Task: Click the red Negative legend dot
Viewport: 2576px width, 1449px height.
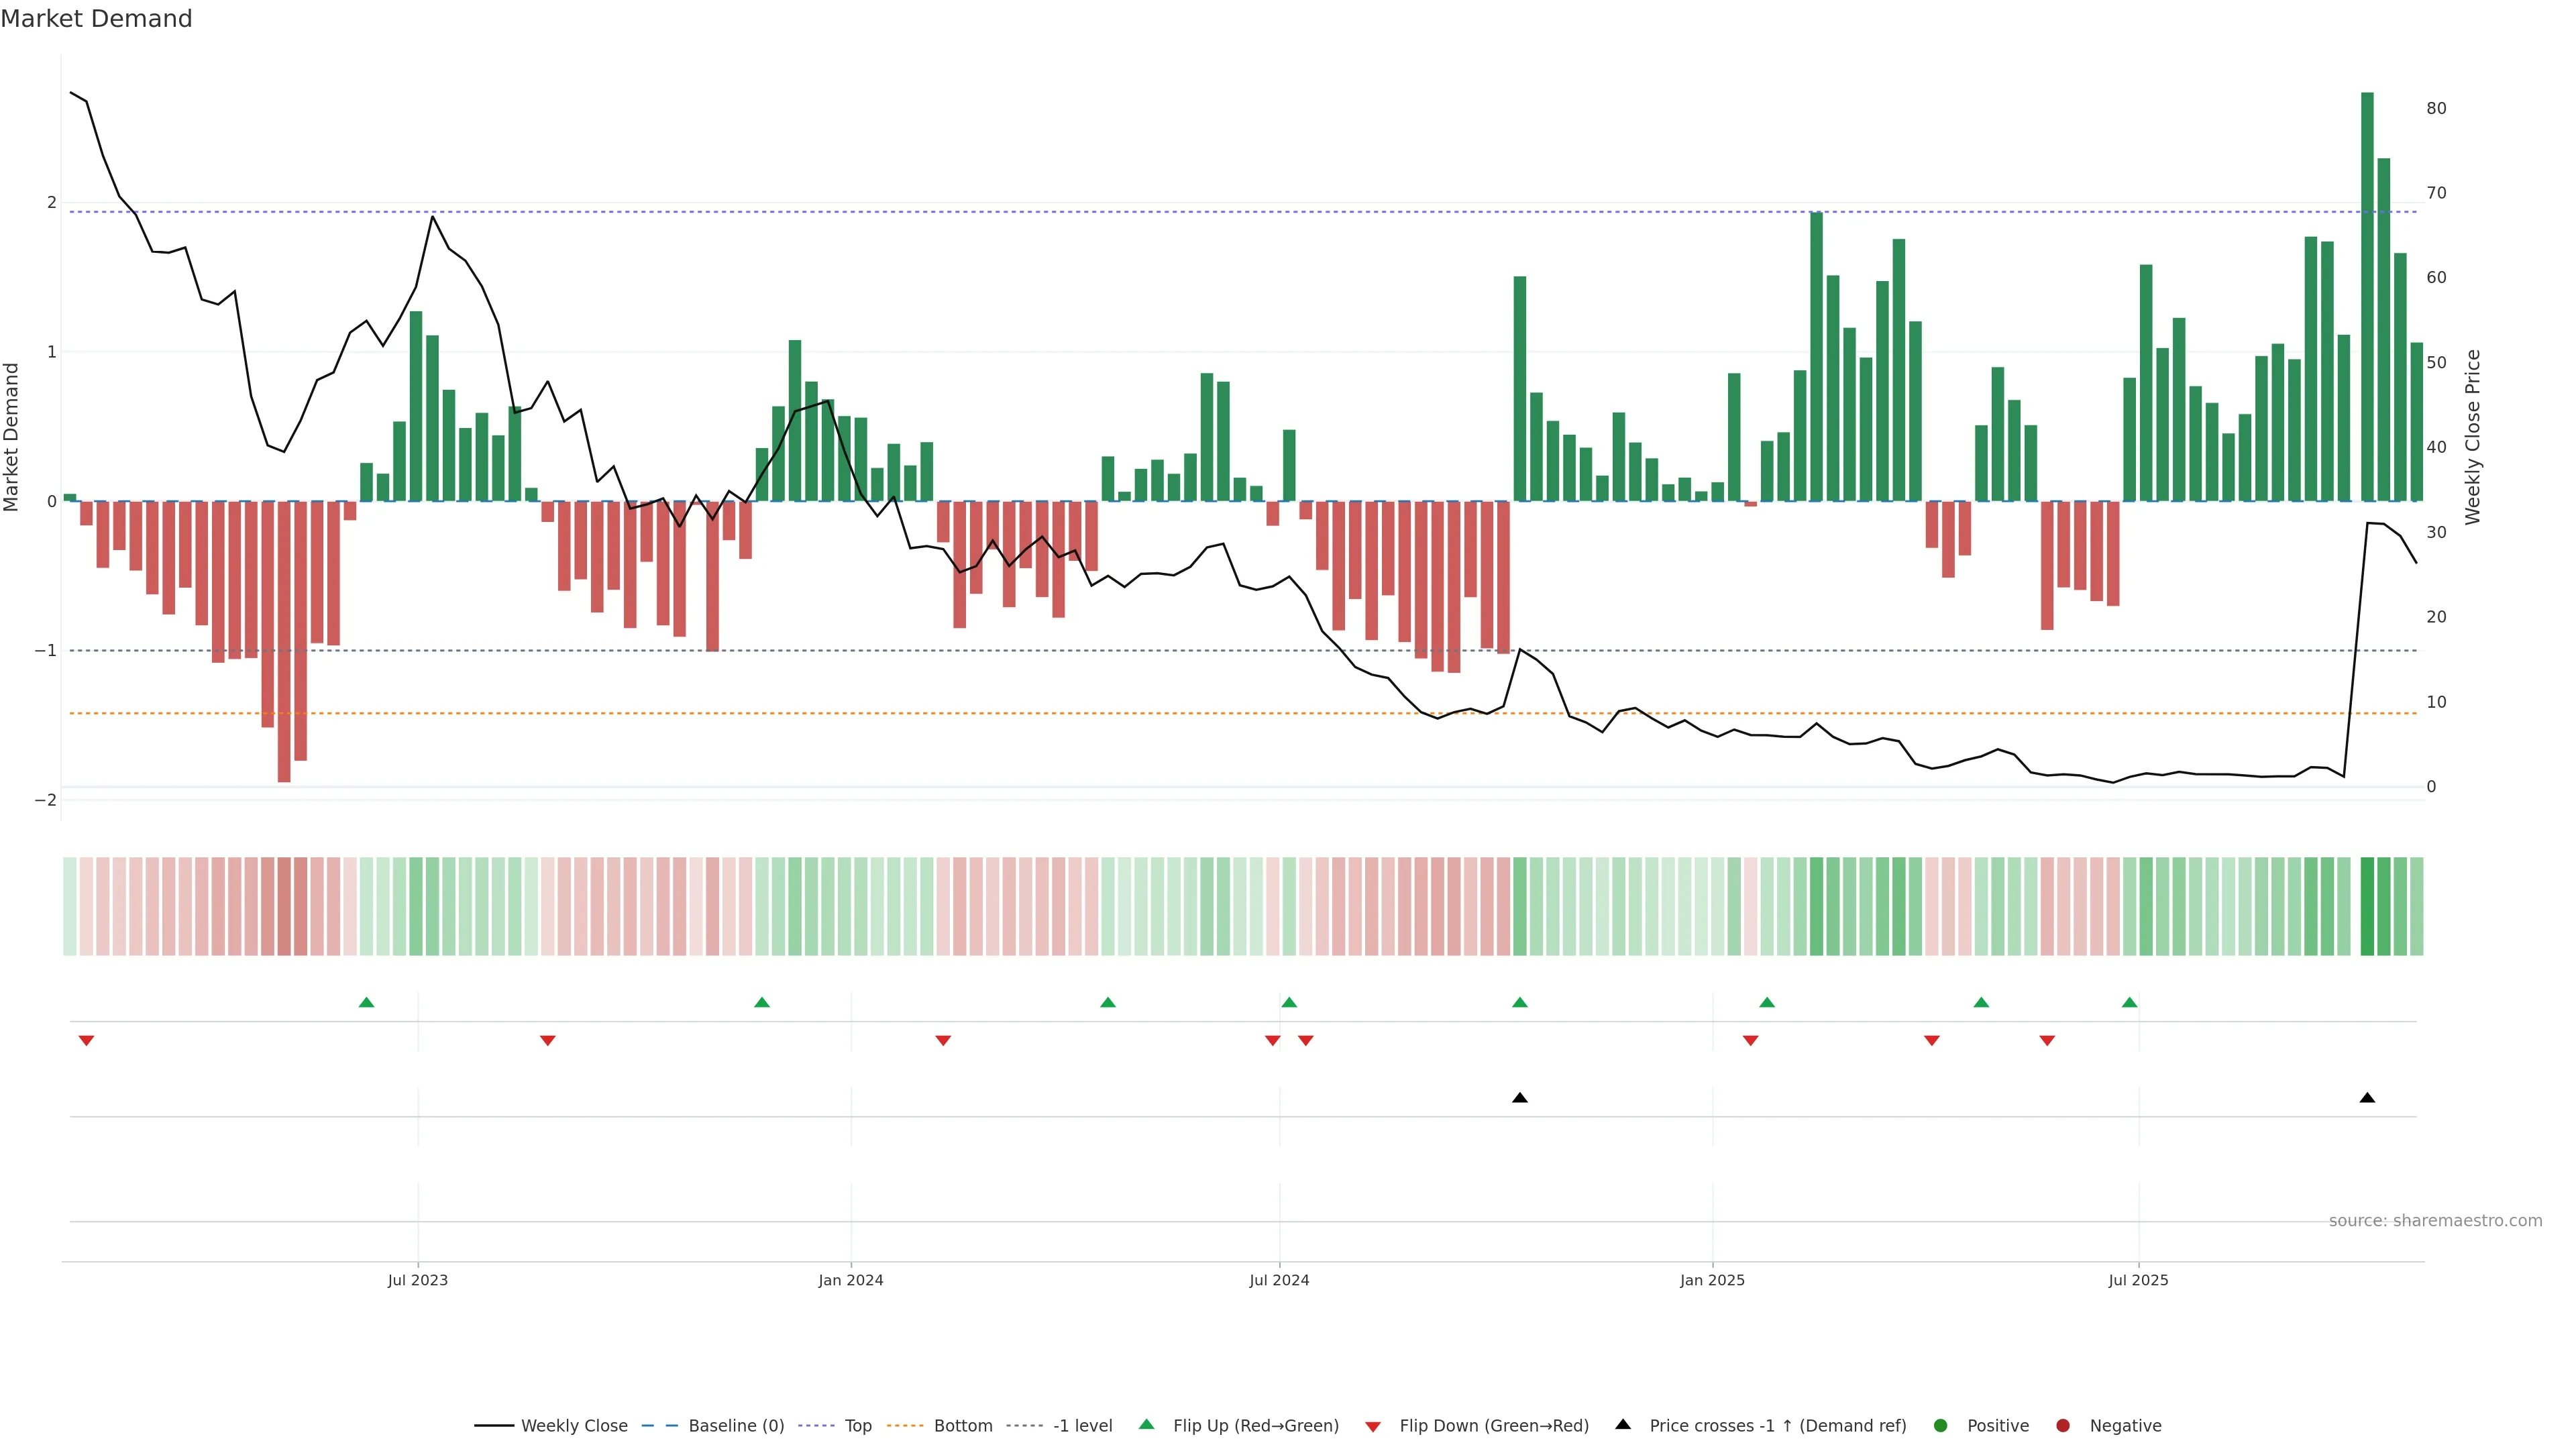Action: pyautogui.click(x=2063, y=1425)
